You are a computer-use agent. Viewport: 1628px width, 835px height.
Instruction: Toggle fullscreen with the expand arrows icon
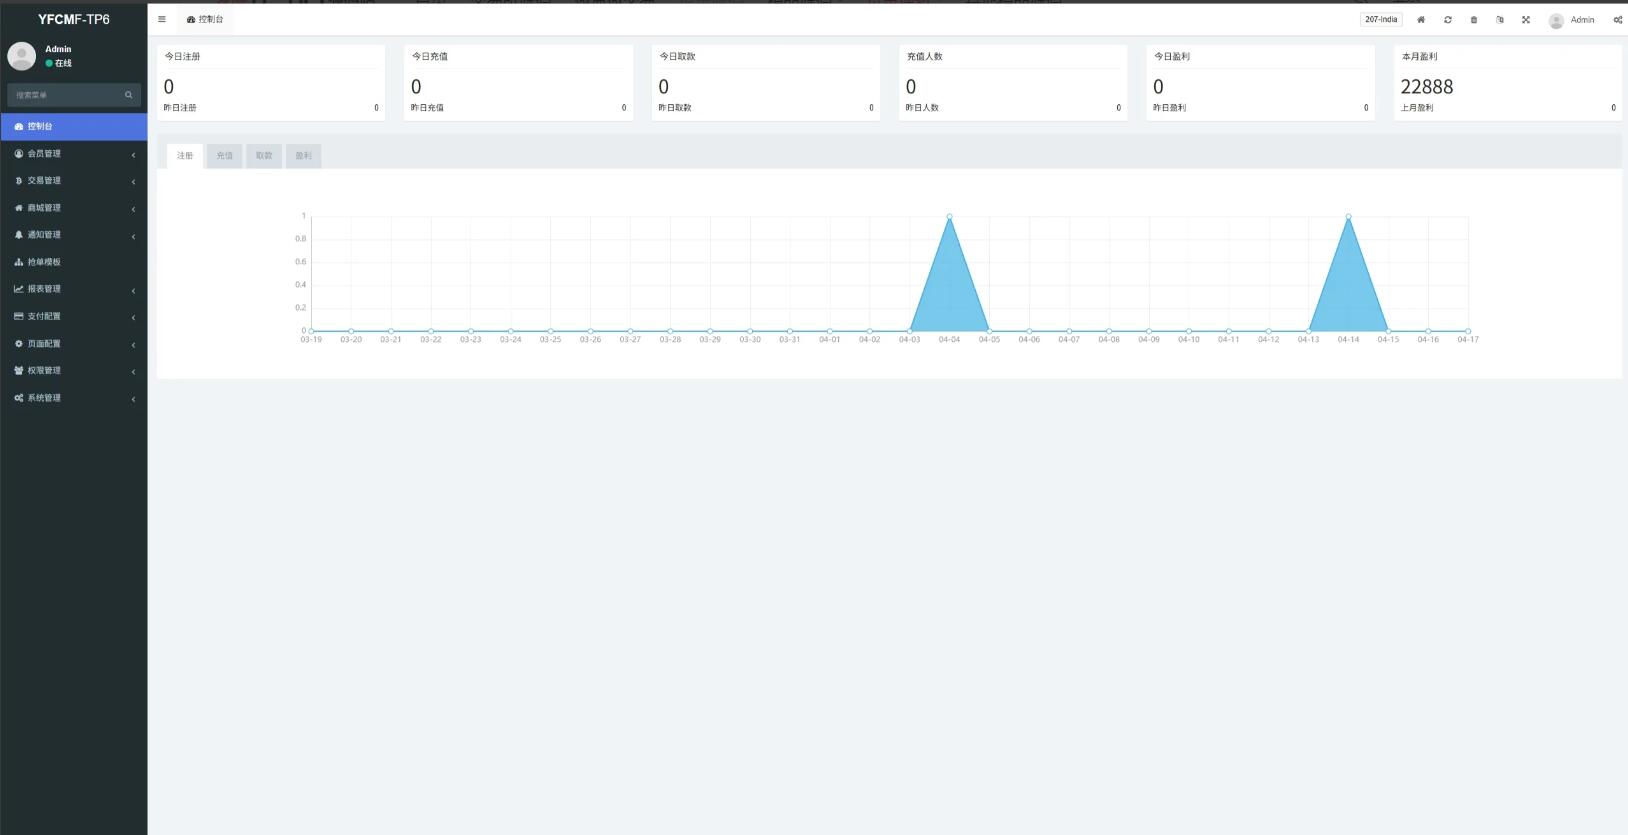click(1526, 20)
